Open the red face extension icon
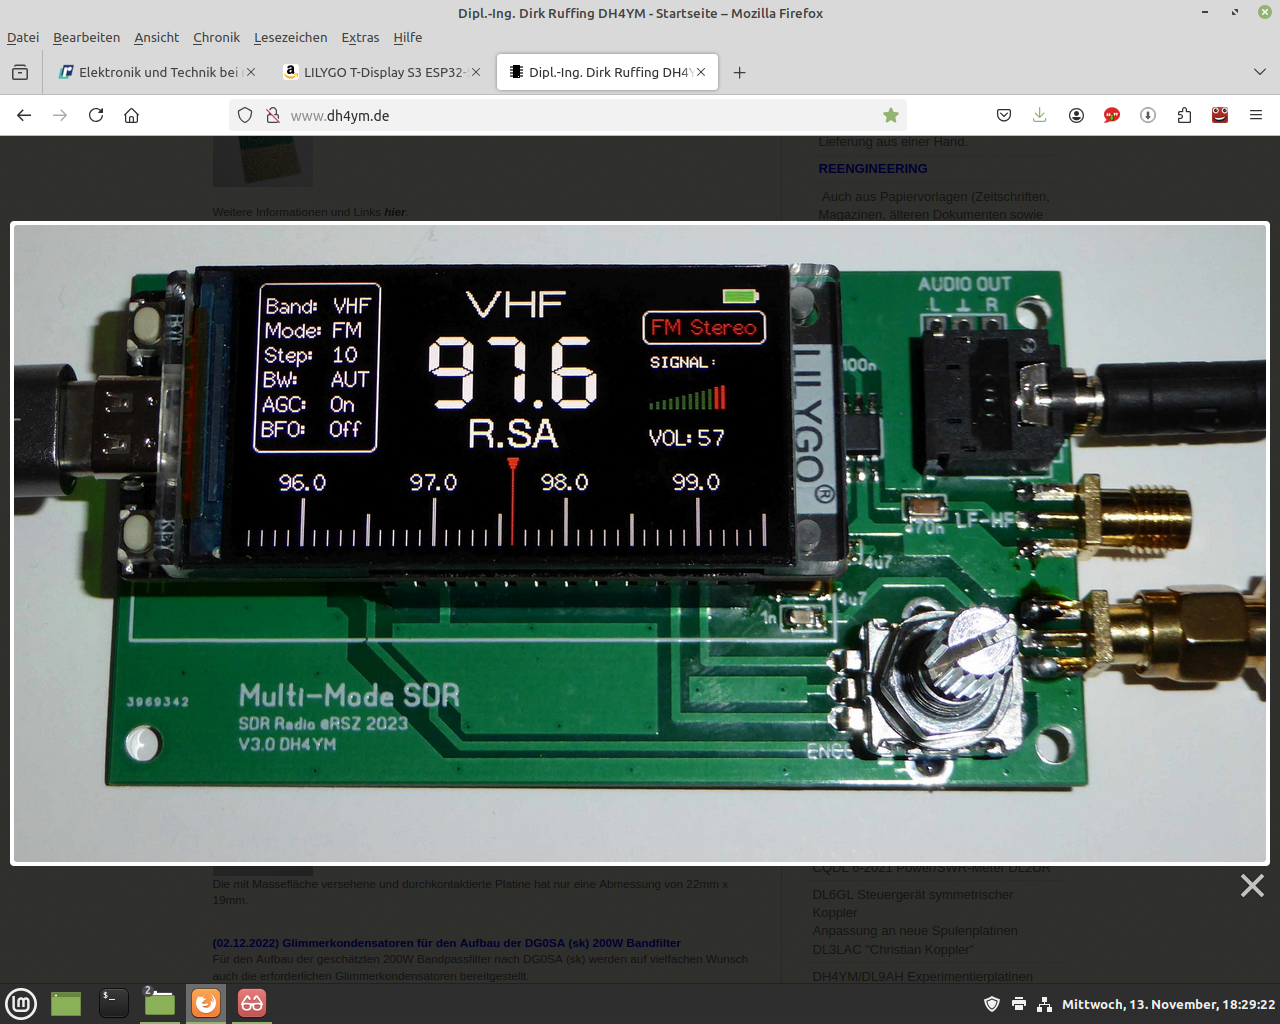 click(1220, 115)
